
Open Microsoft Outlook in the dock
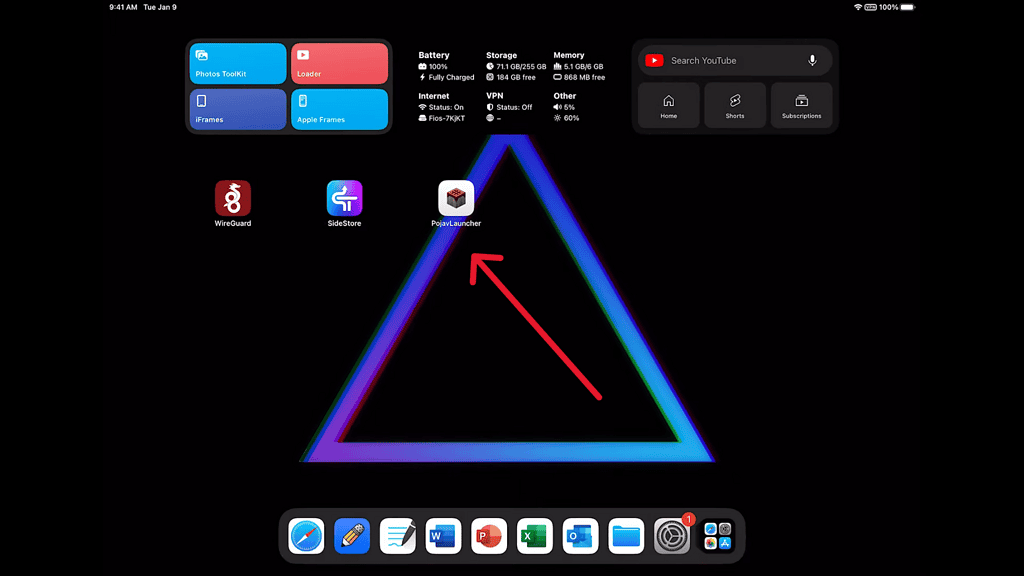coord(581,536)
